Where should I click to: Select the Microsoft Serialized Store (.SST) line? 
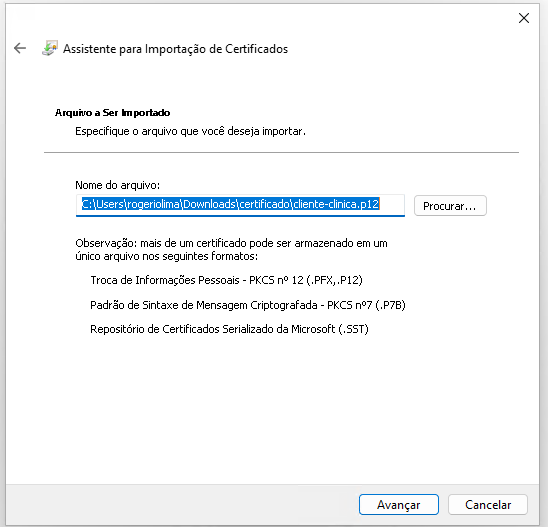tap(229, 329)
